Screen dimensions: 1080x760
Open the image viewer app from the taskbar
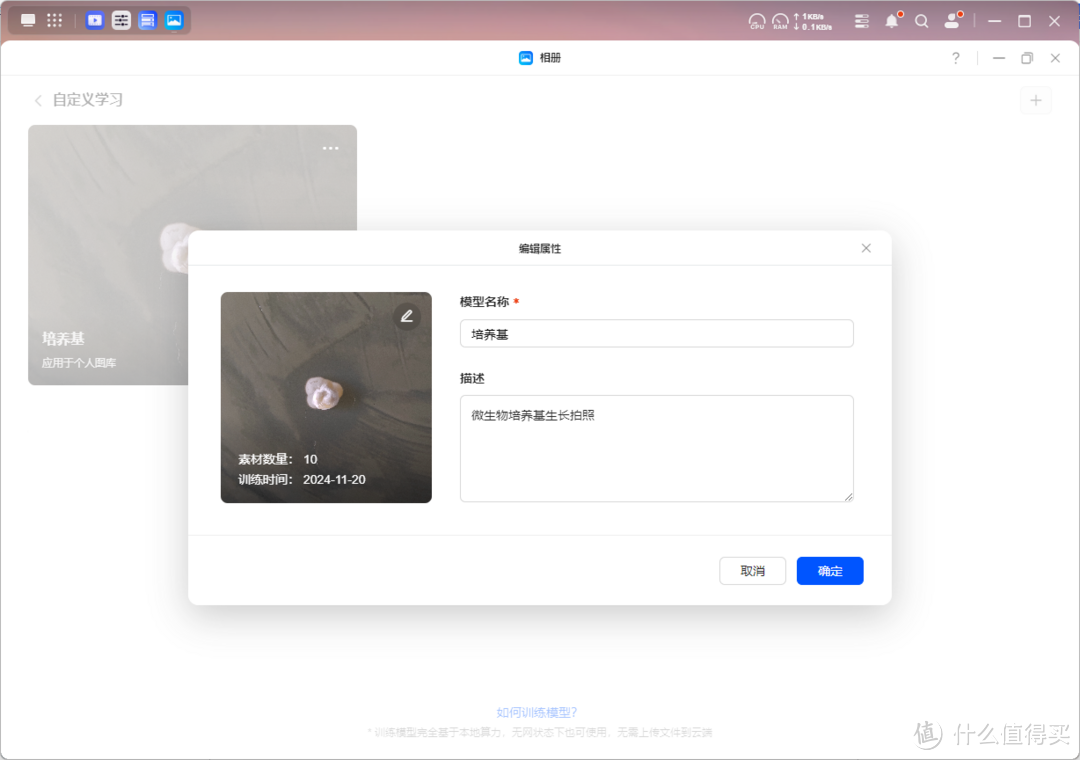(x=174, y=20)
